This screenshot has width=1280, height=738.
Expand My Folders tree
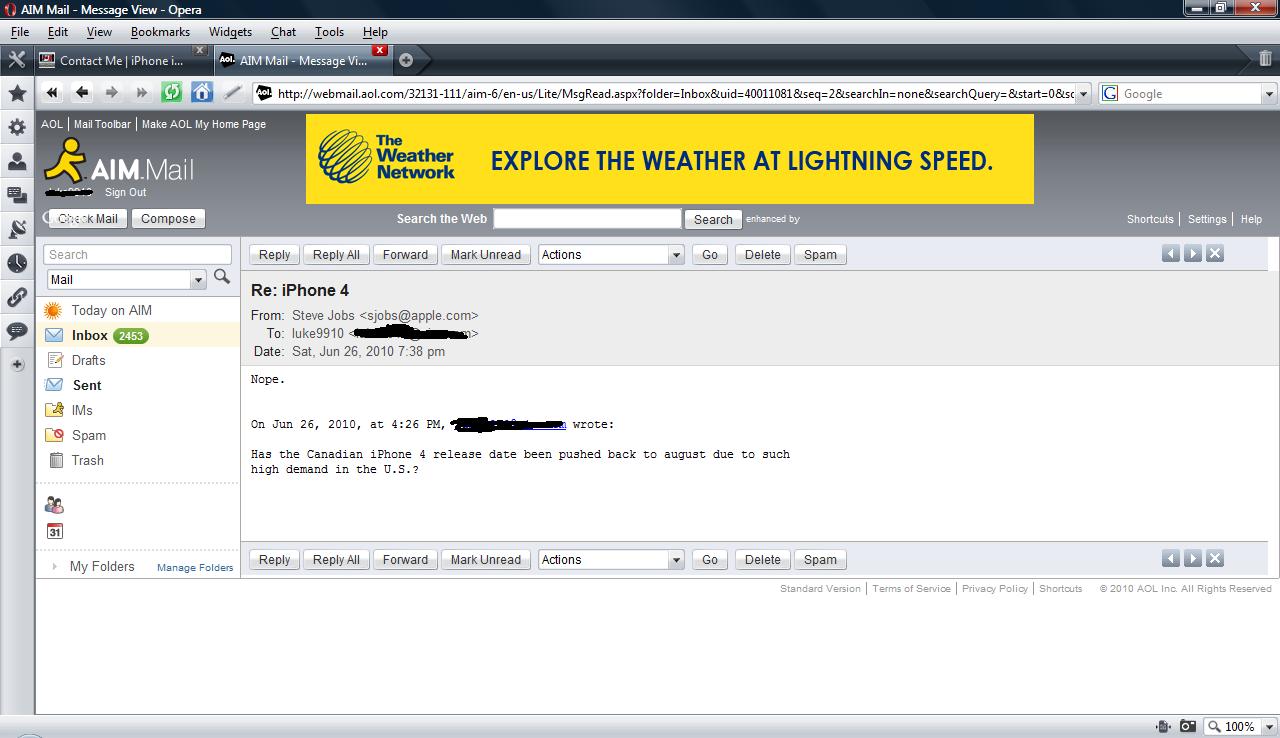pos(54,566)
